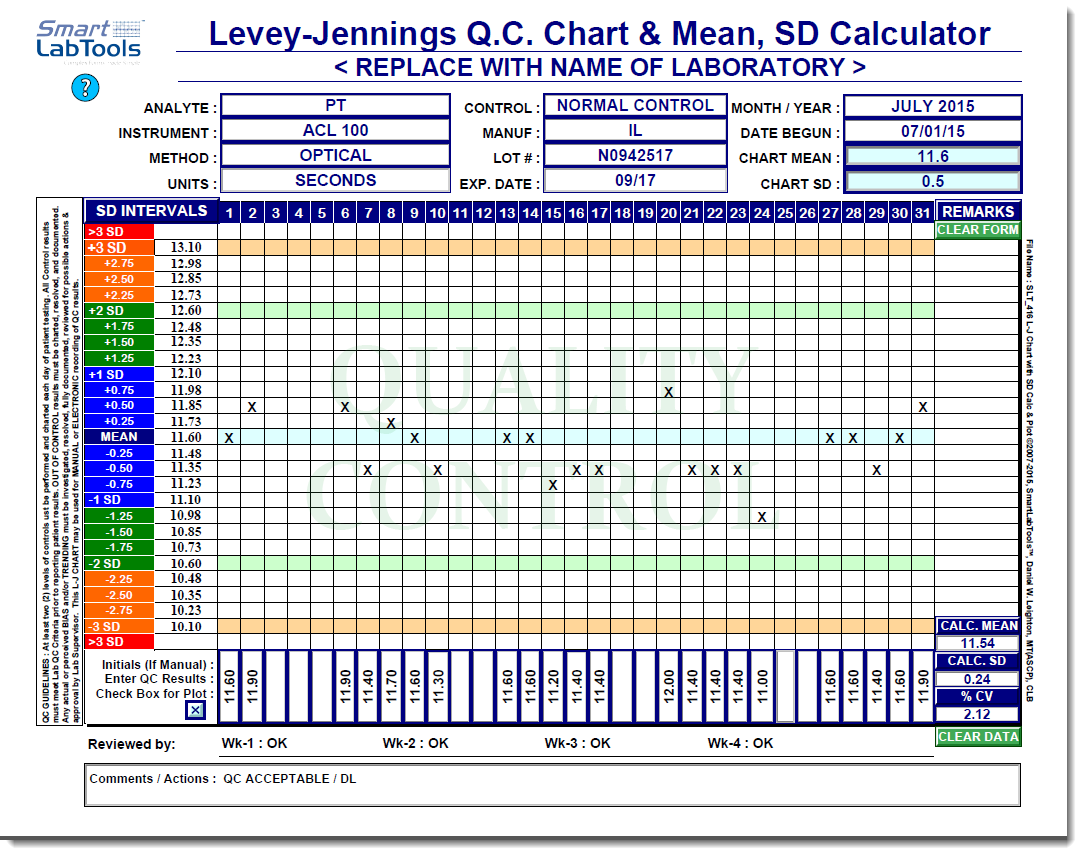This screenshot has height=855, width=1082.
Task: Click the red >3 SD top label
Action: click(x=119, y=231)
